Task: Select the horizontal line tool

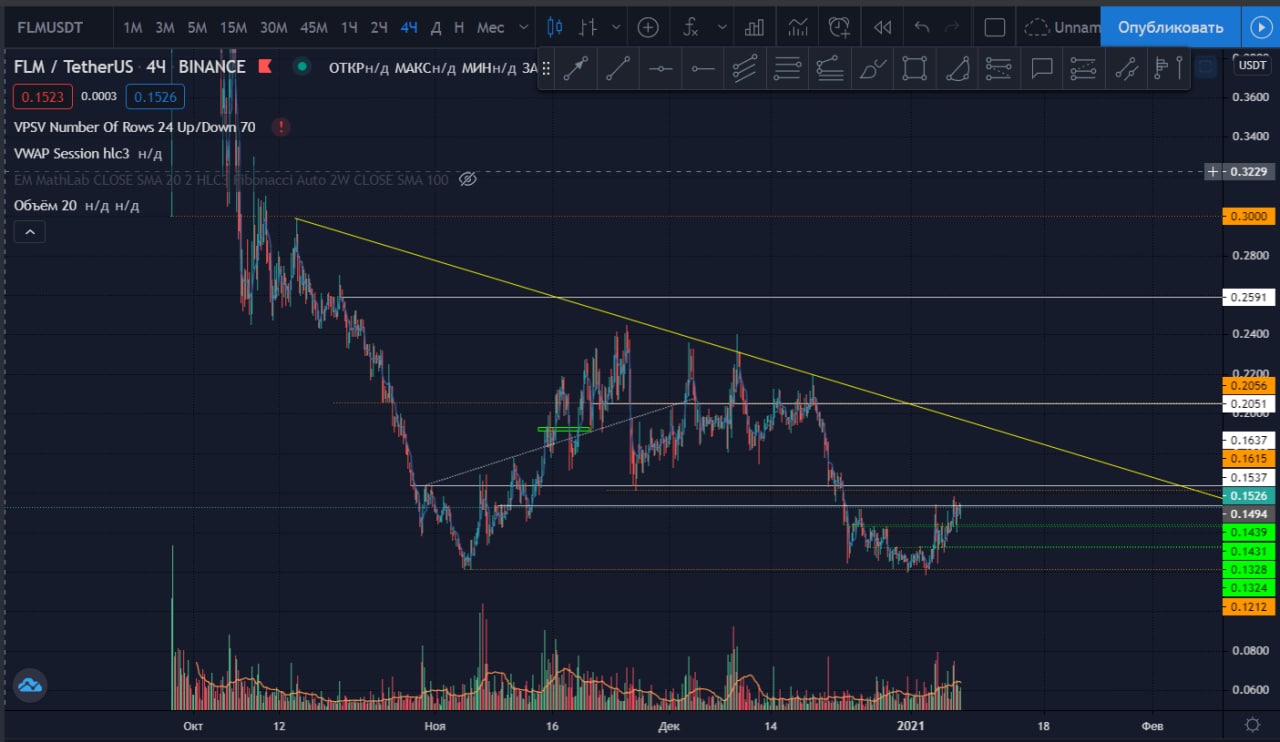Action: coord(660,68)
